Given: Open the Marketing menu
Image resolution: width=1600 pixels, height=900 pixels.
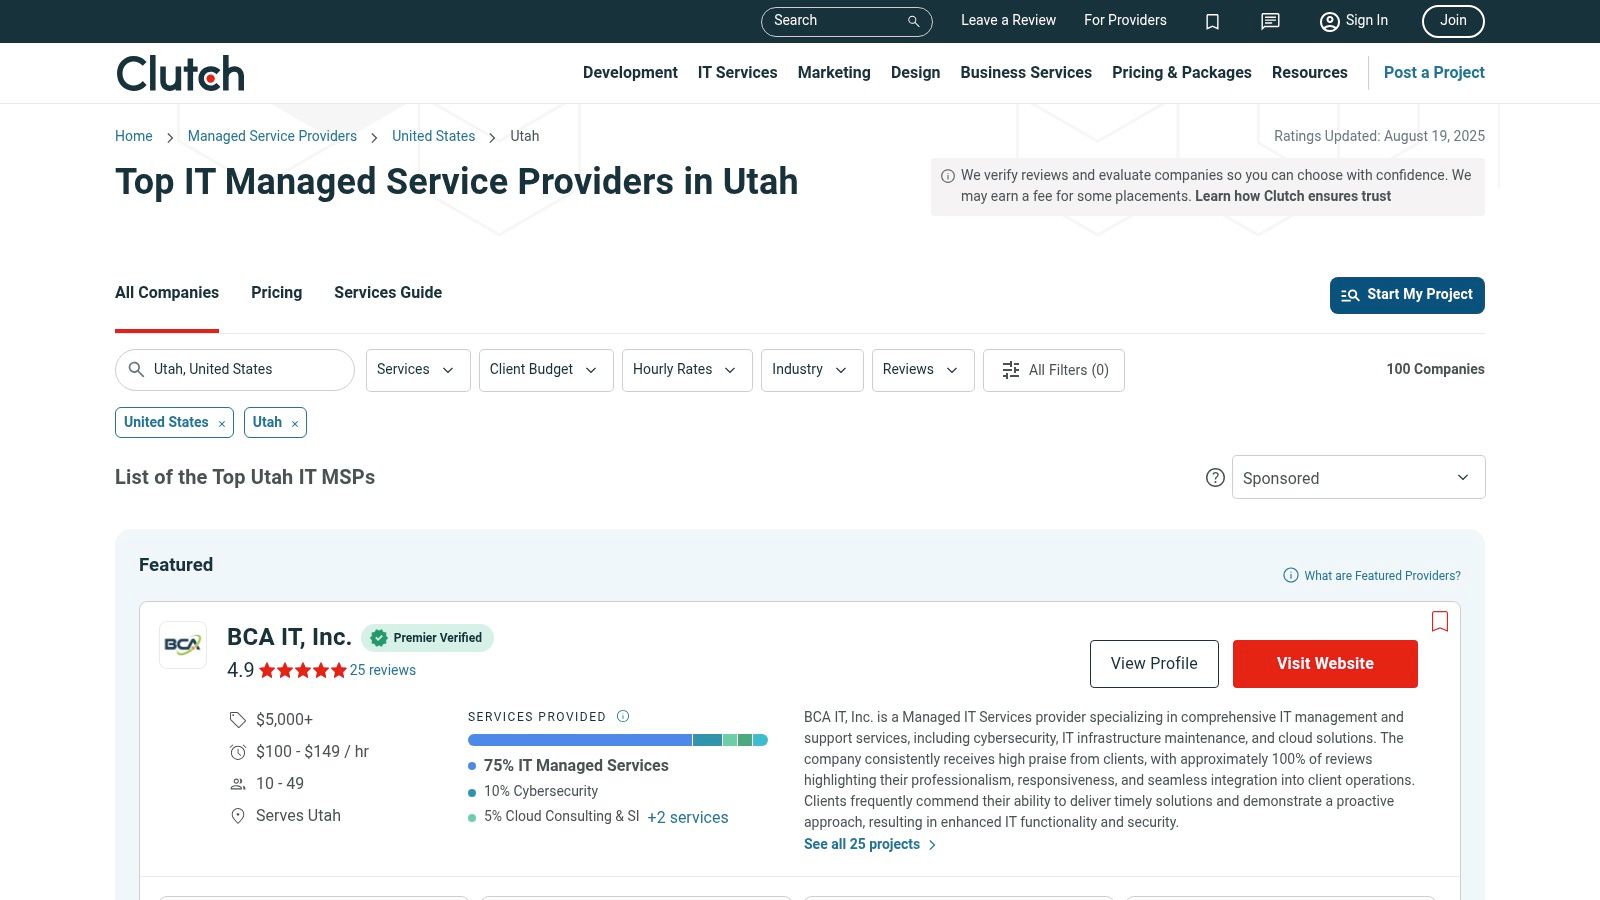Looking at the screenshot, I should [834, 73].
